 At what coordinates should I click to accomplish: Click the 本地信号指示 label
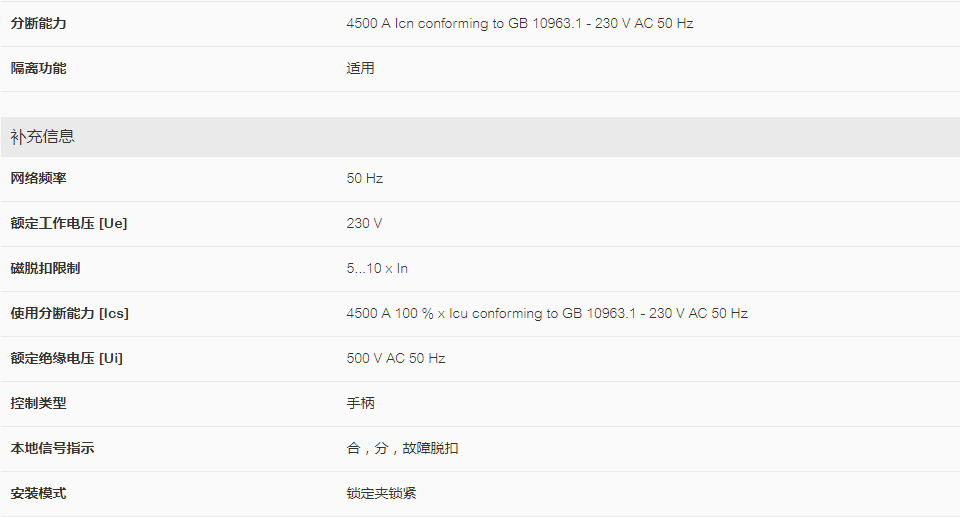click(52, 448)
